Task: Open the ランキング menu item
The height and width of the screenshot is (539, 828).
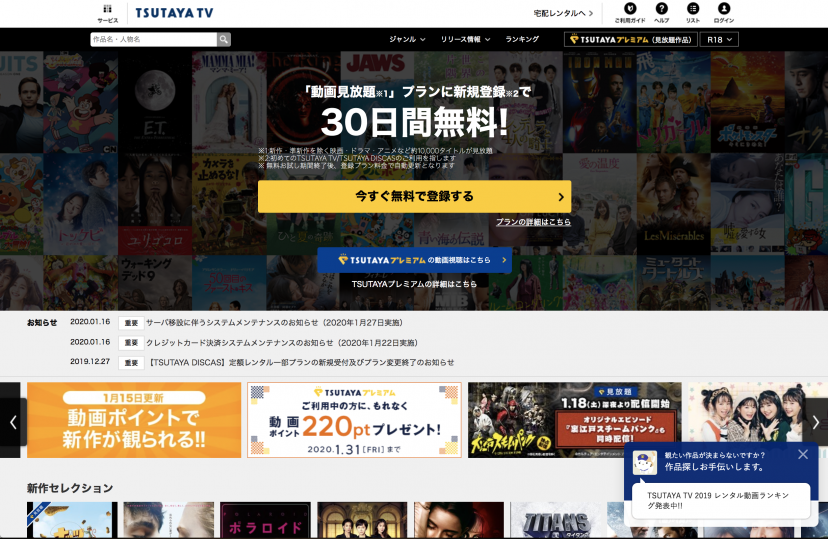Action: (x=522, y=39)
